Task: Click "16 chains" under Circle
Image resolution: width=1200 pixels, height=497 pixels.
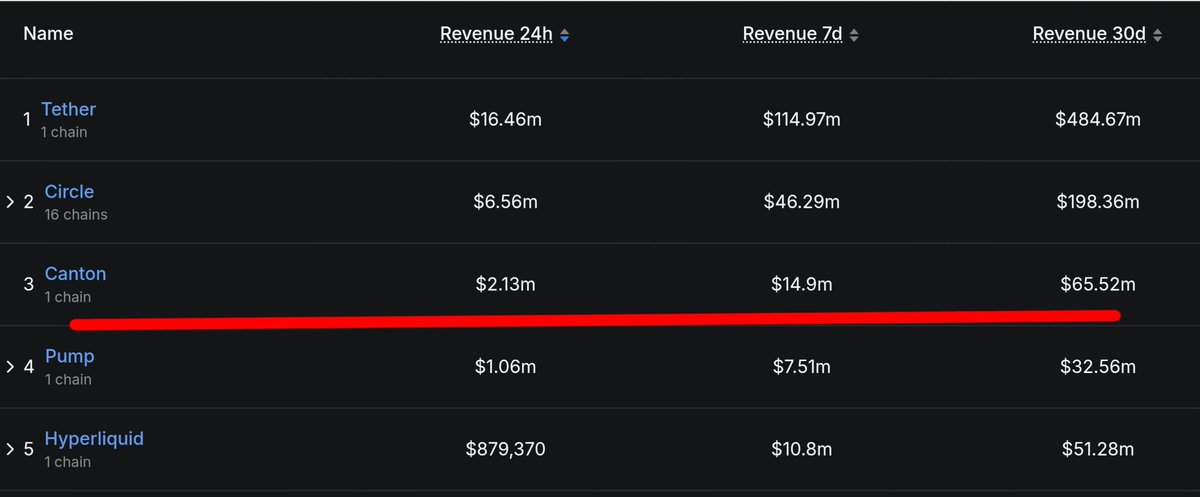Action: (x=76, y=215)
